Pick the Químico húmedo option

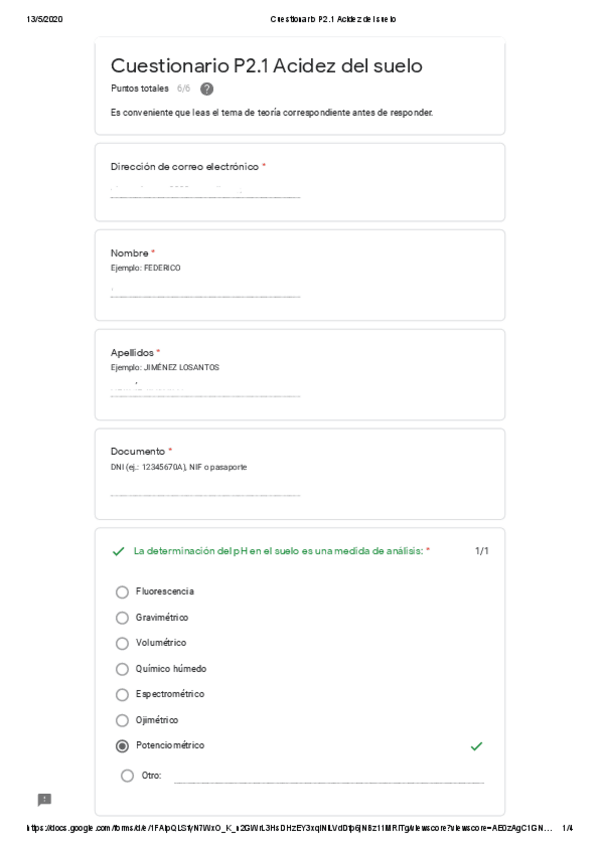(123, 669)
